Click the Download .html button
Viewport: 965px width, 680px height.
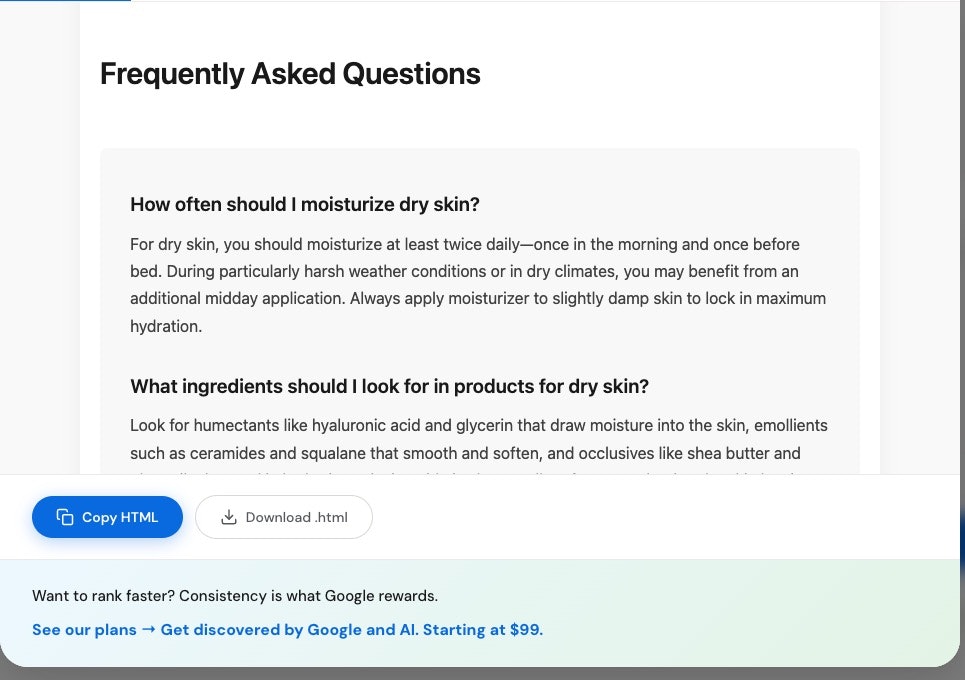point(284,517)
